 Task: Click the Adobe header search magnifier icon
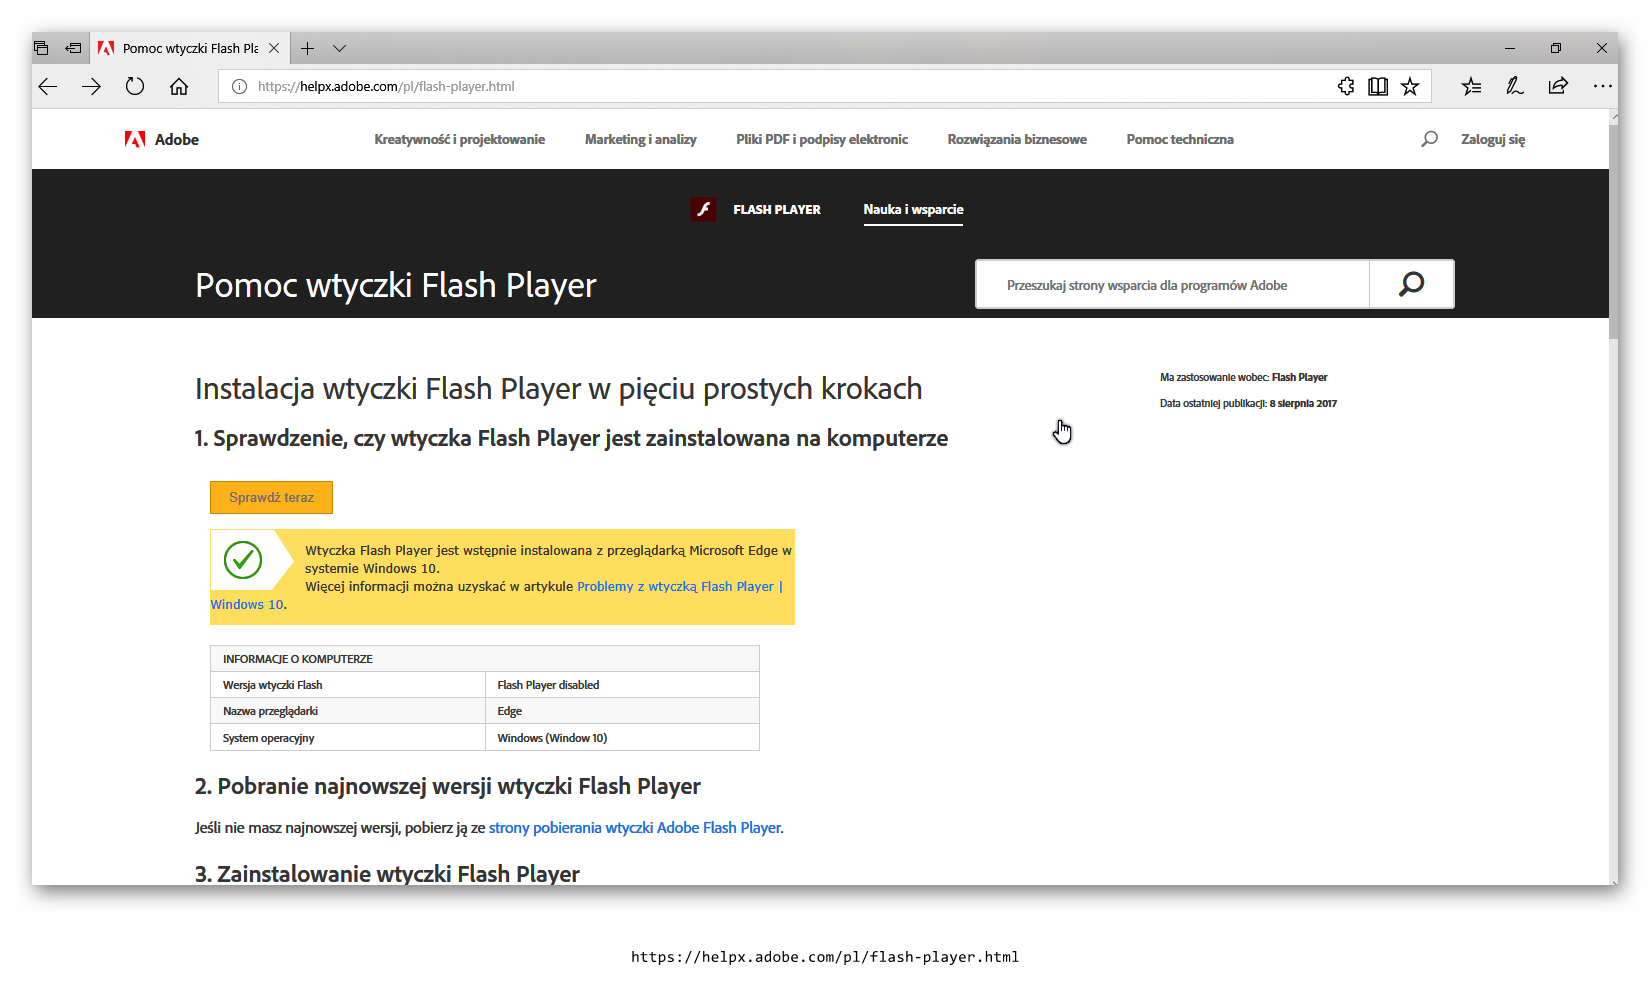point(1430,139)
